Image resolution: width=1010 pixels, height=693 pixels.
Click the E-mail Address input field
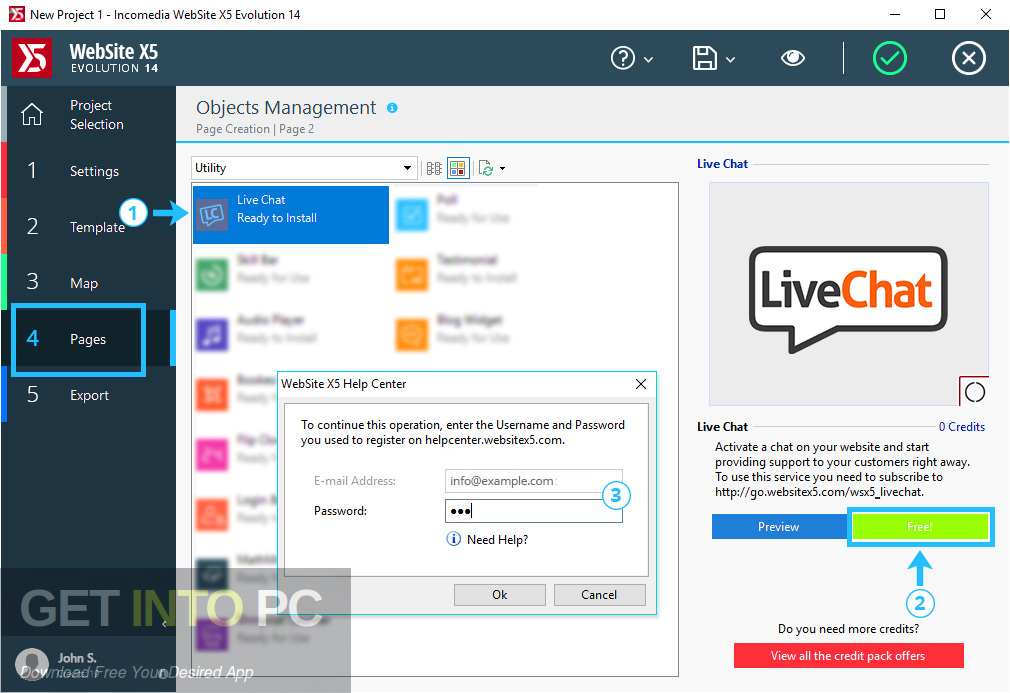[x=533, y=481]
